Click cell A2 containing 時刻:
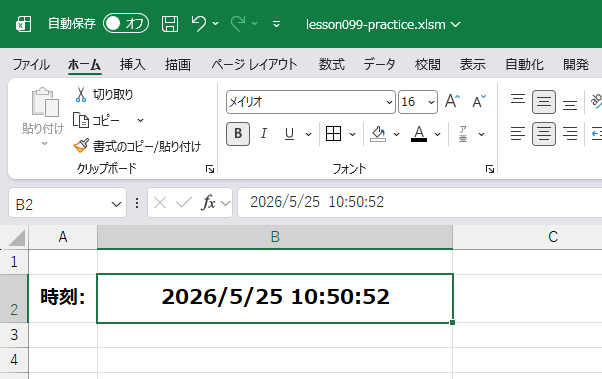The height and width of the screenshot is (379, 602). (63, 298)
